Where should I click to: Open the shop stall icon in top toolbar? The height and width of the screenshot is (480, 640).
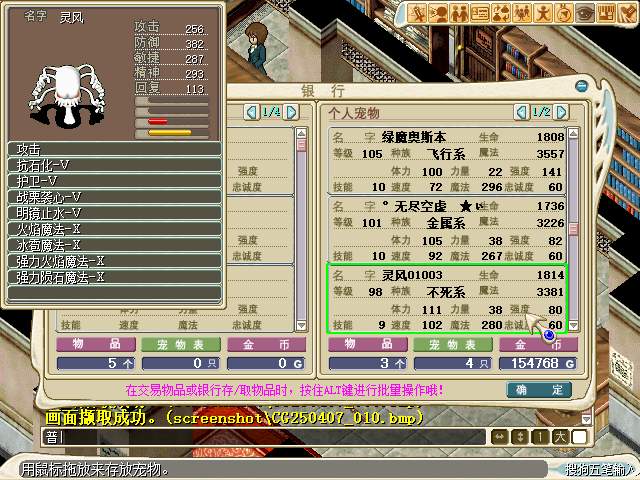(605, 13)
